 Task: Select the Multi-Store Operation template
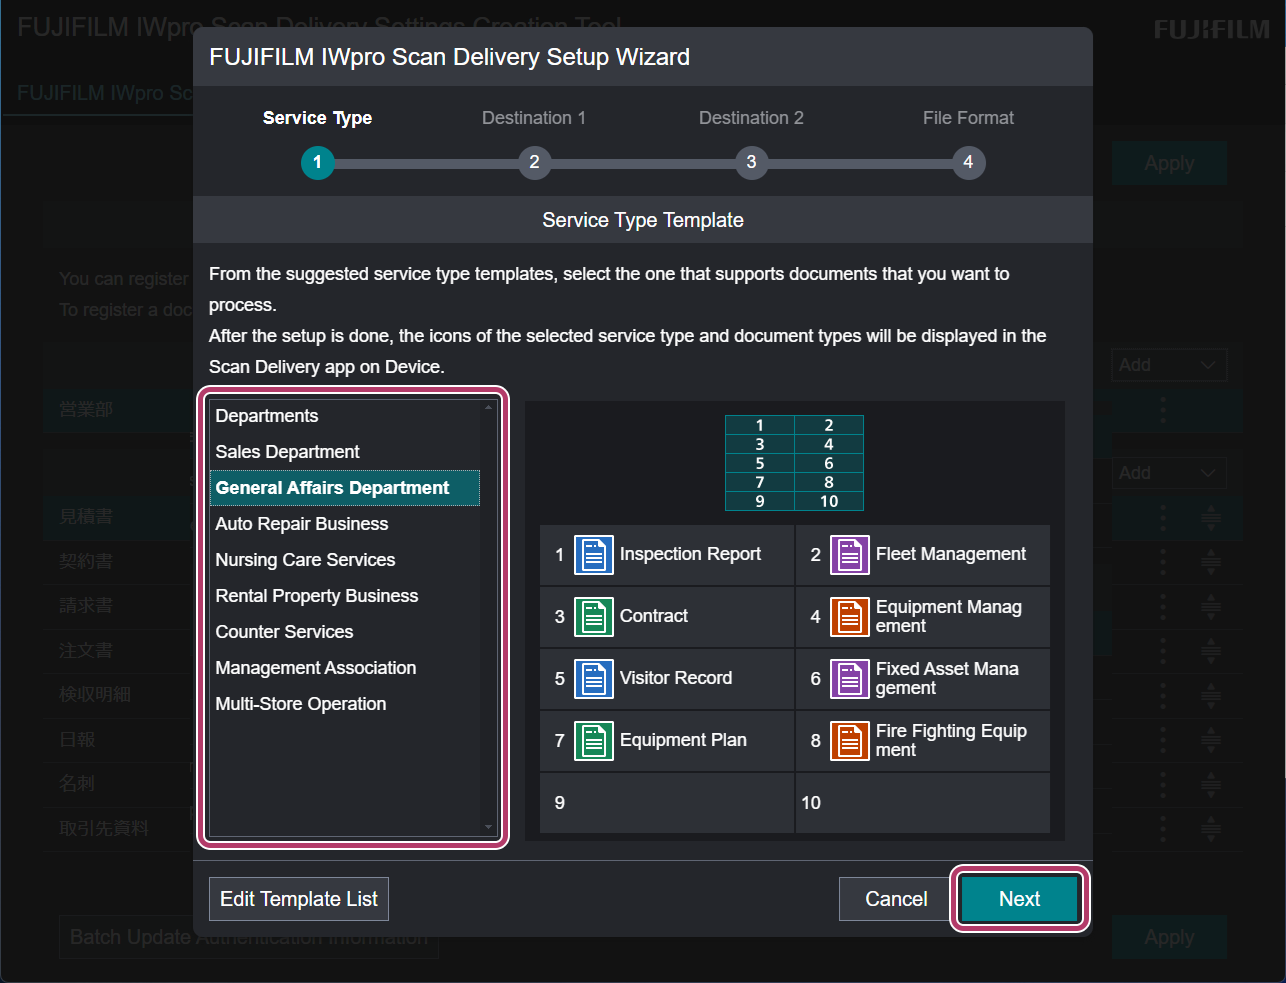[345, 704]
